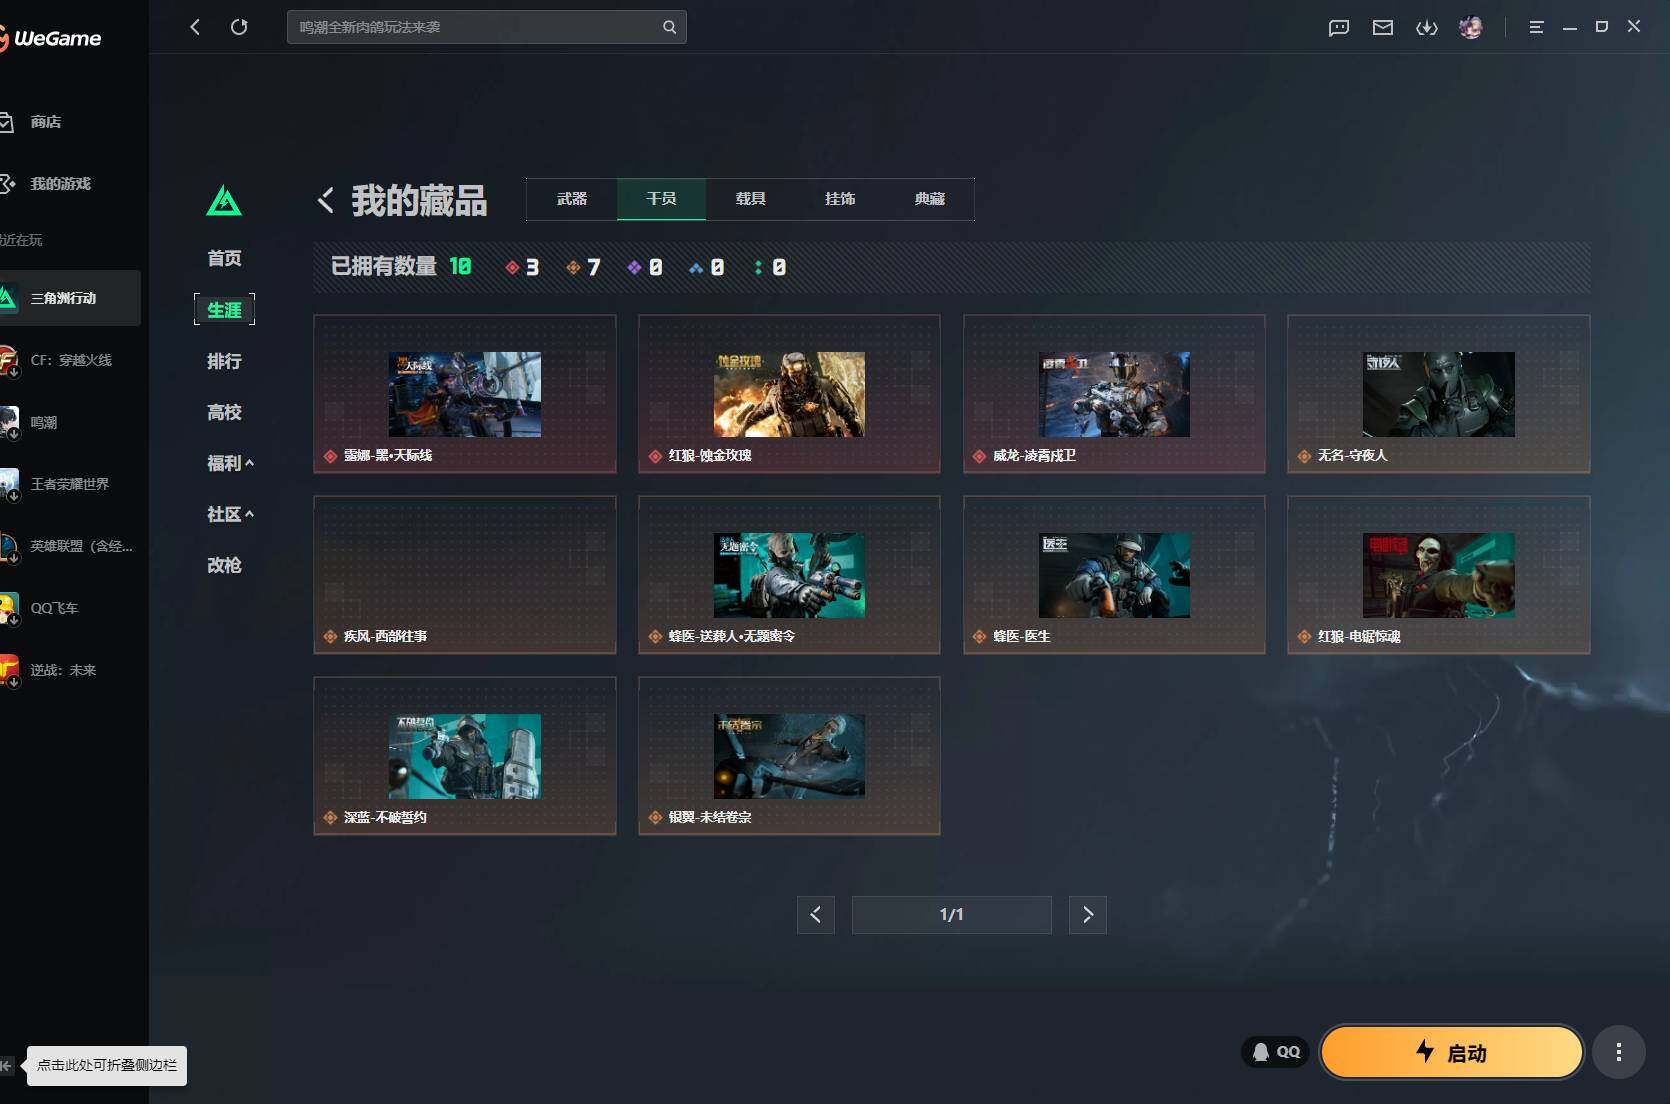Click the Delta Force triangle logo
1670x1104 pixels.
(x=223, y=201)
